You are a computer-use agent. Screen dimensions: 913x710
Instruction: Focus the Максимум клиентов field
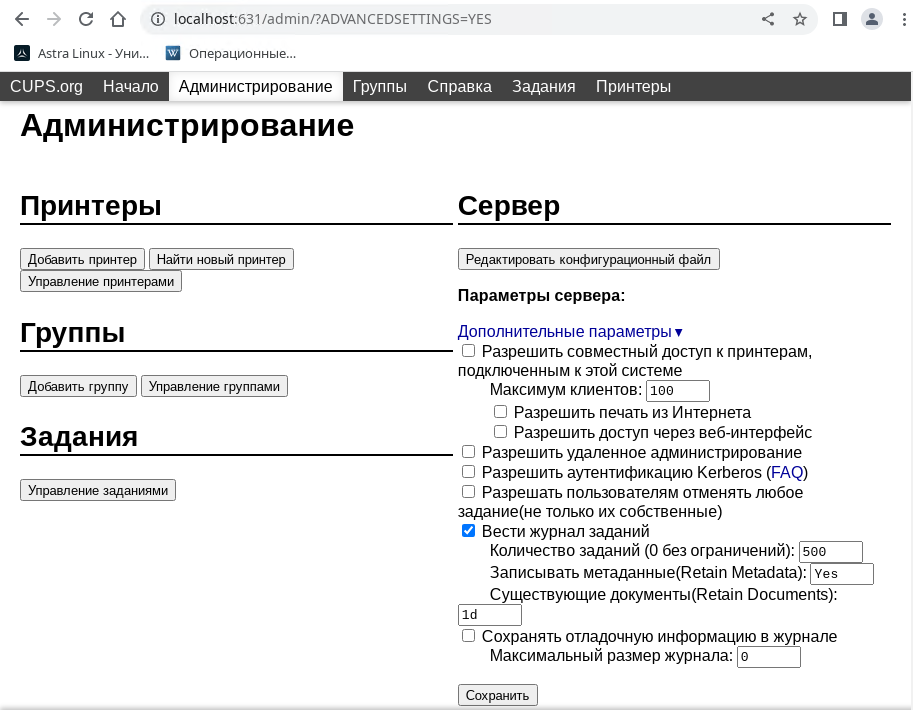(678, 391)
